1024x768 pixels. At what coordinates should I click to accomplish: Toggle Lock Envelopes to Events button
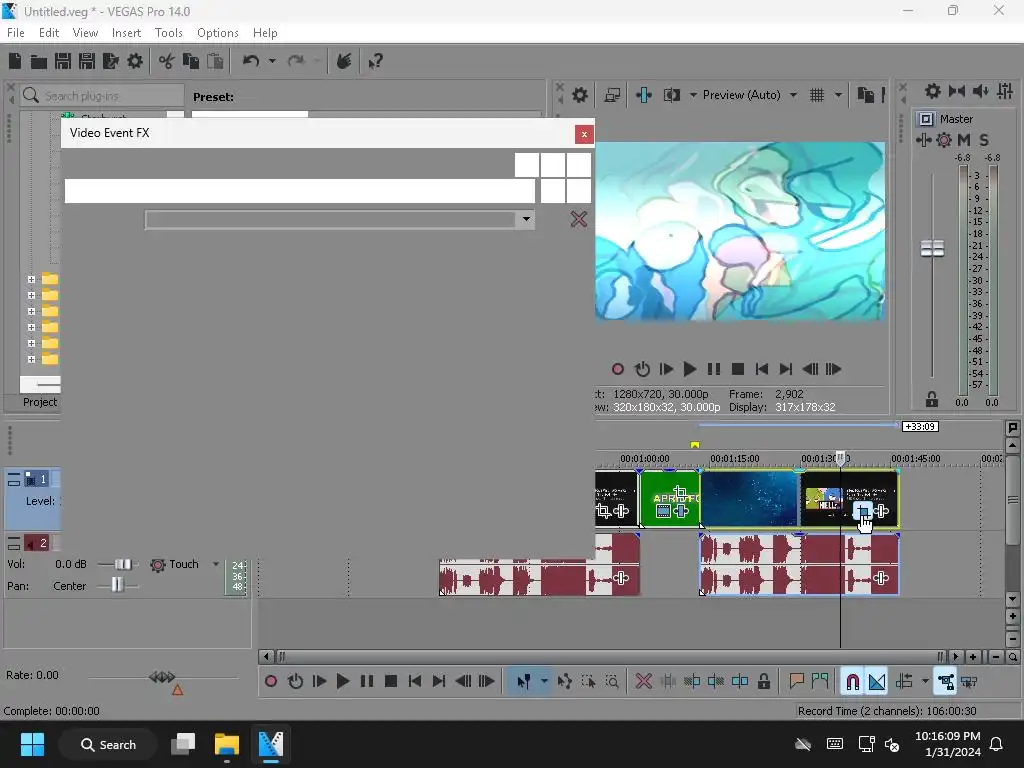click(946, 682)
